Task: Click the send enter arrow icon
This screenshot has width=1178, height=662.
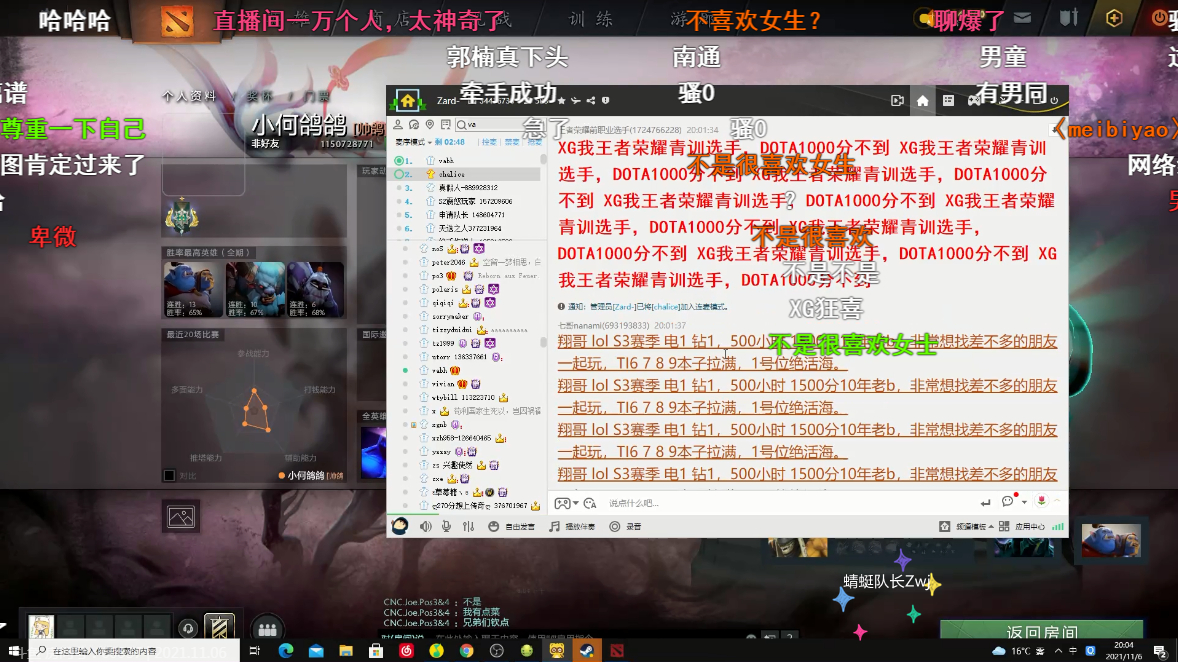Action: tap(985, 503)
